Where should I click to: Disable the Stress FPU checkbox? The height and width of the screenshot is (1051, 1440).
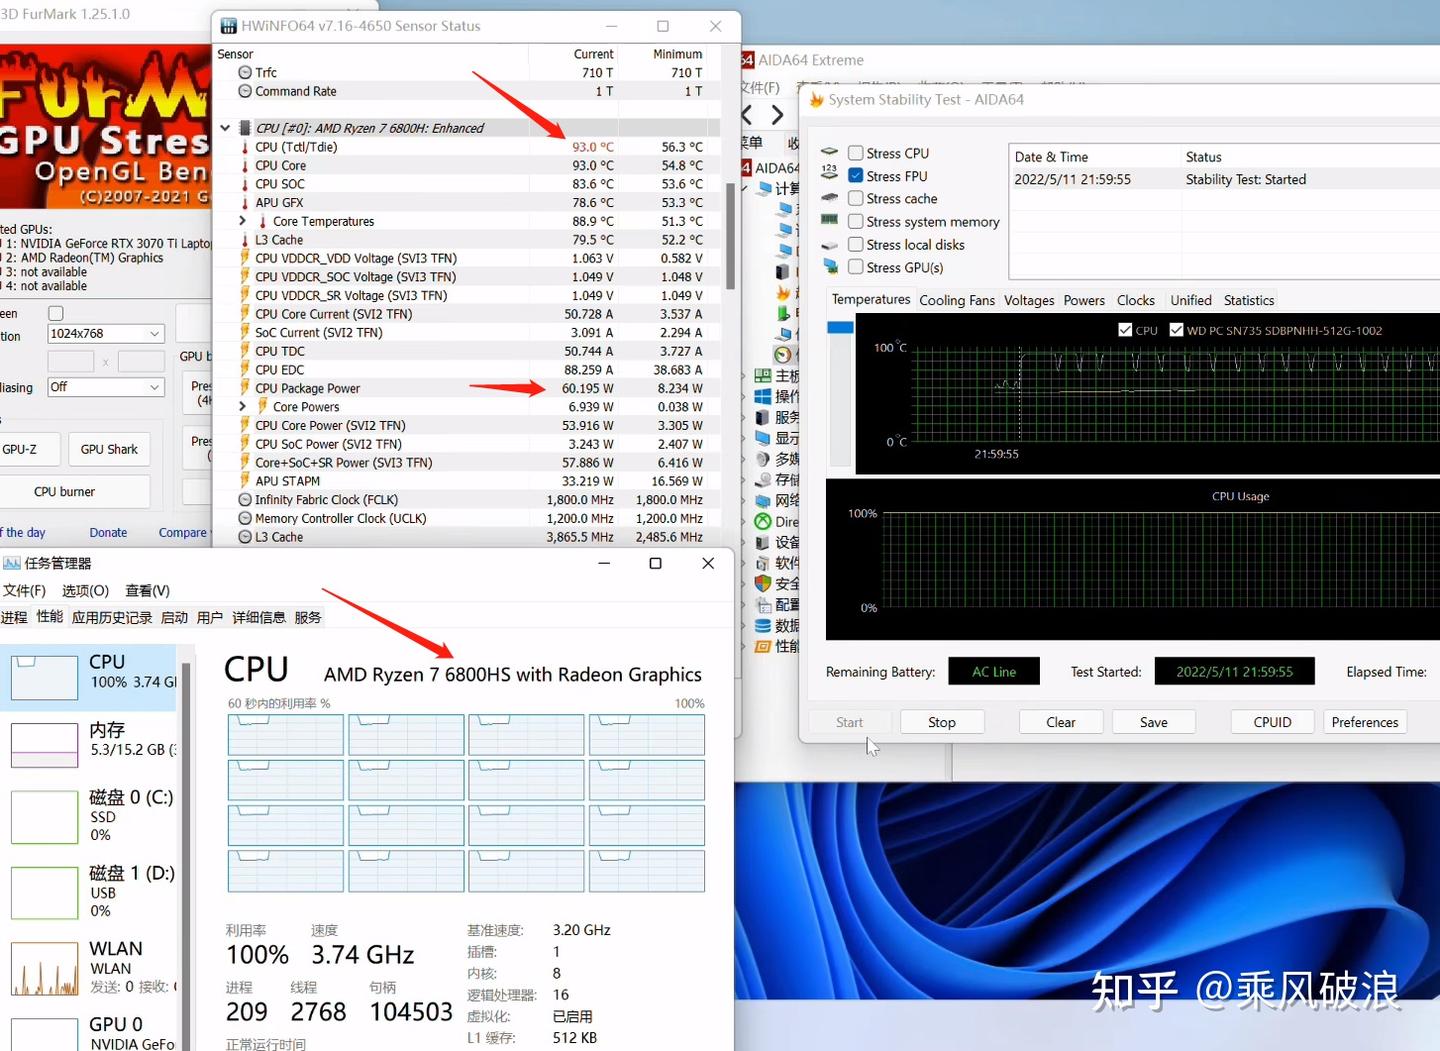(855, 175)
